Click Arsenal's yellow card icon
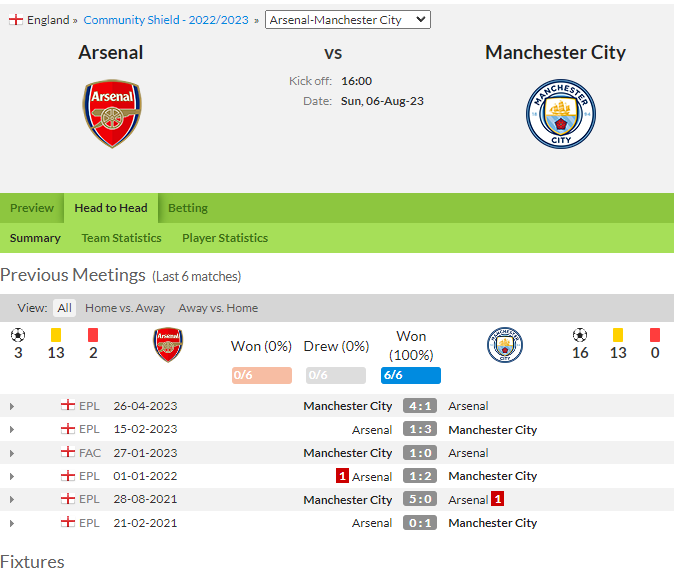This screenshot has width=676, height=570. coord(56,335)
